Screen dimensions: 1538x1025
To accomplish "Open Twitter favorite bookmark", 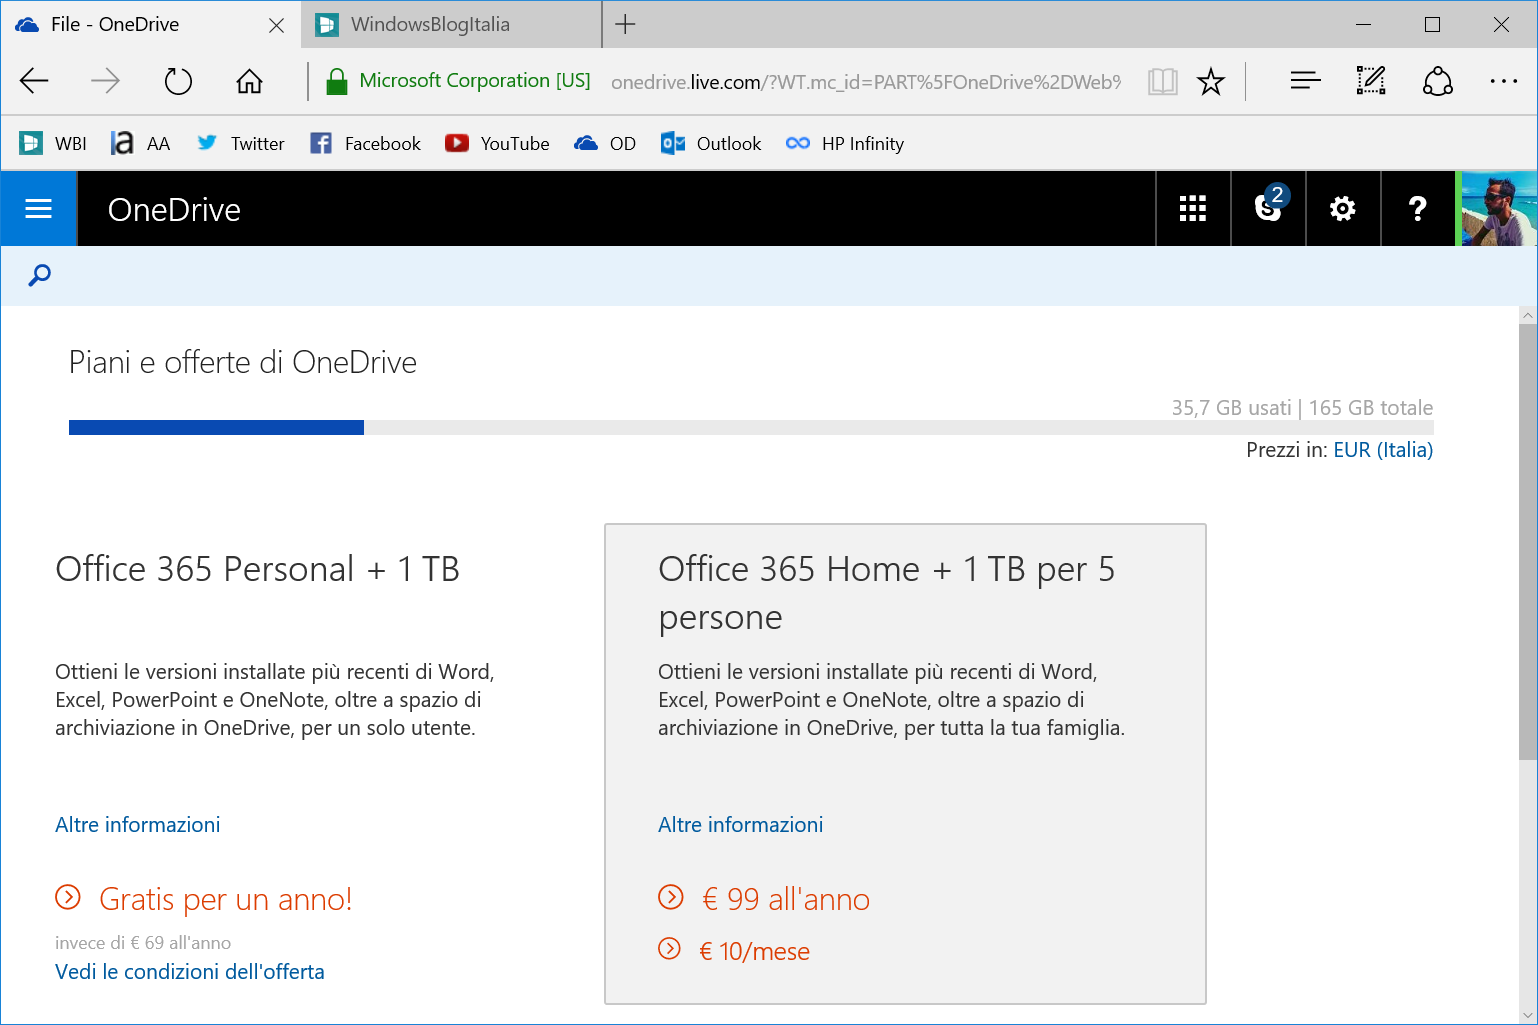I will pos(241,144).
